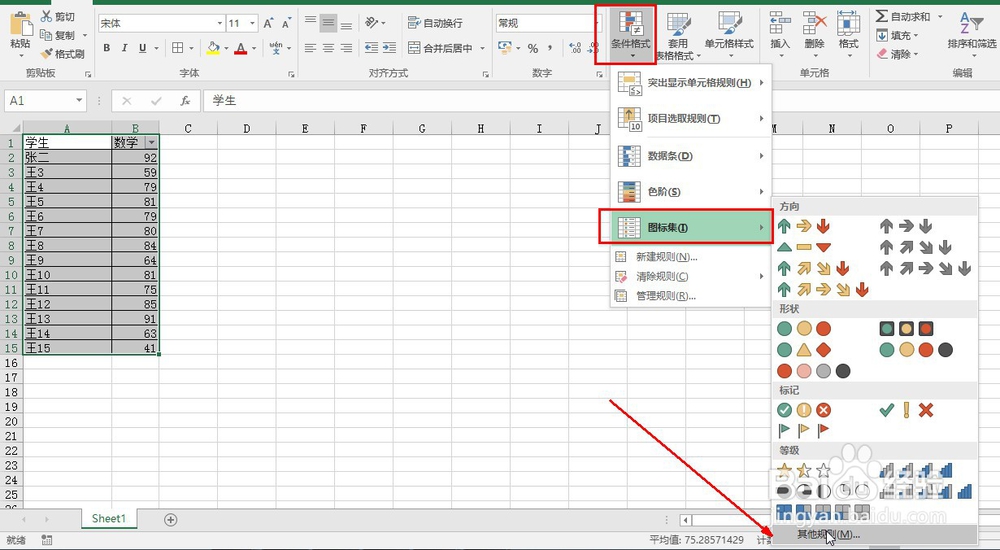Select the Format Painter (格式刷) tool

click(x=62, y=54)
